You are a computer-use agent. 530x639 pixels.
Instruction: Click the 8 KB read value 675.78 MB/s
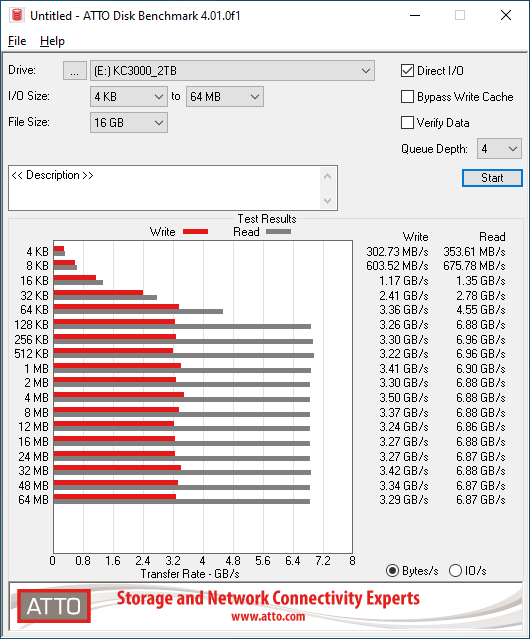[x=474, y=266]
